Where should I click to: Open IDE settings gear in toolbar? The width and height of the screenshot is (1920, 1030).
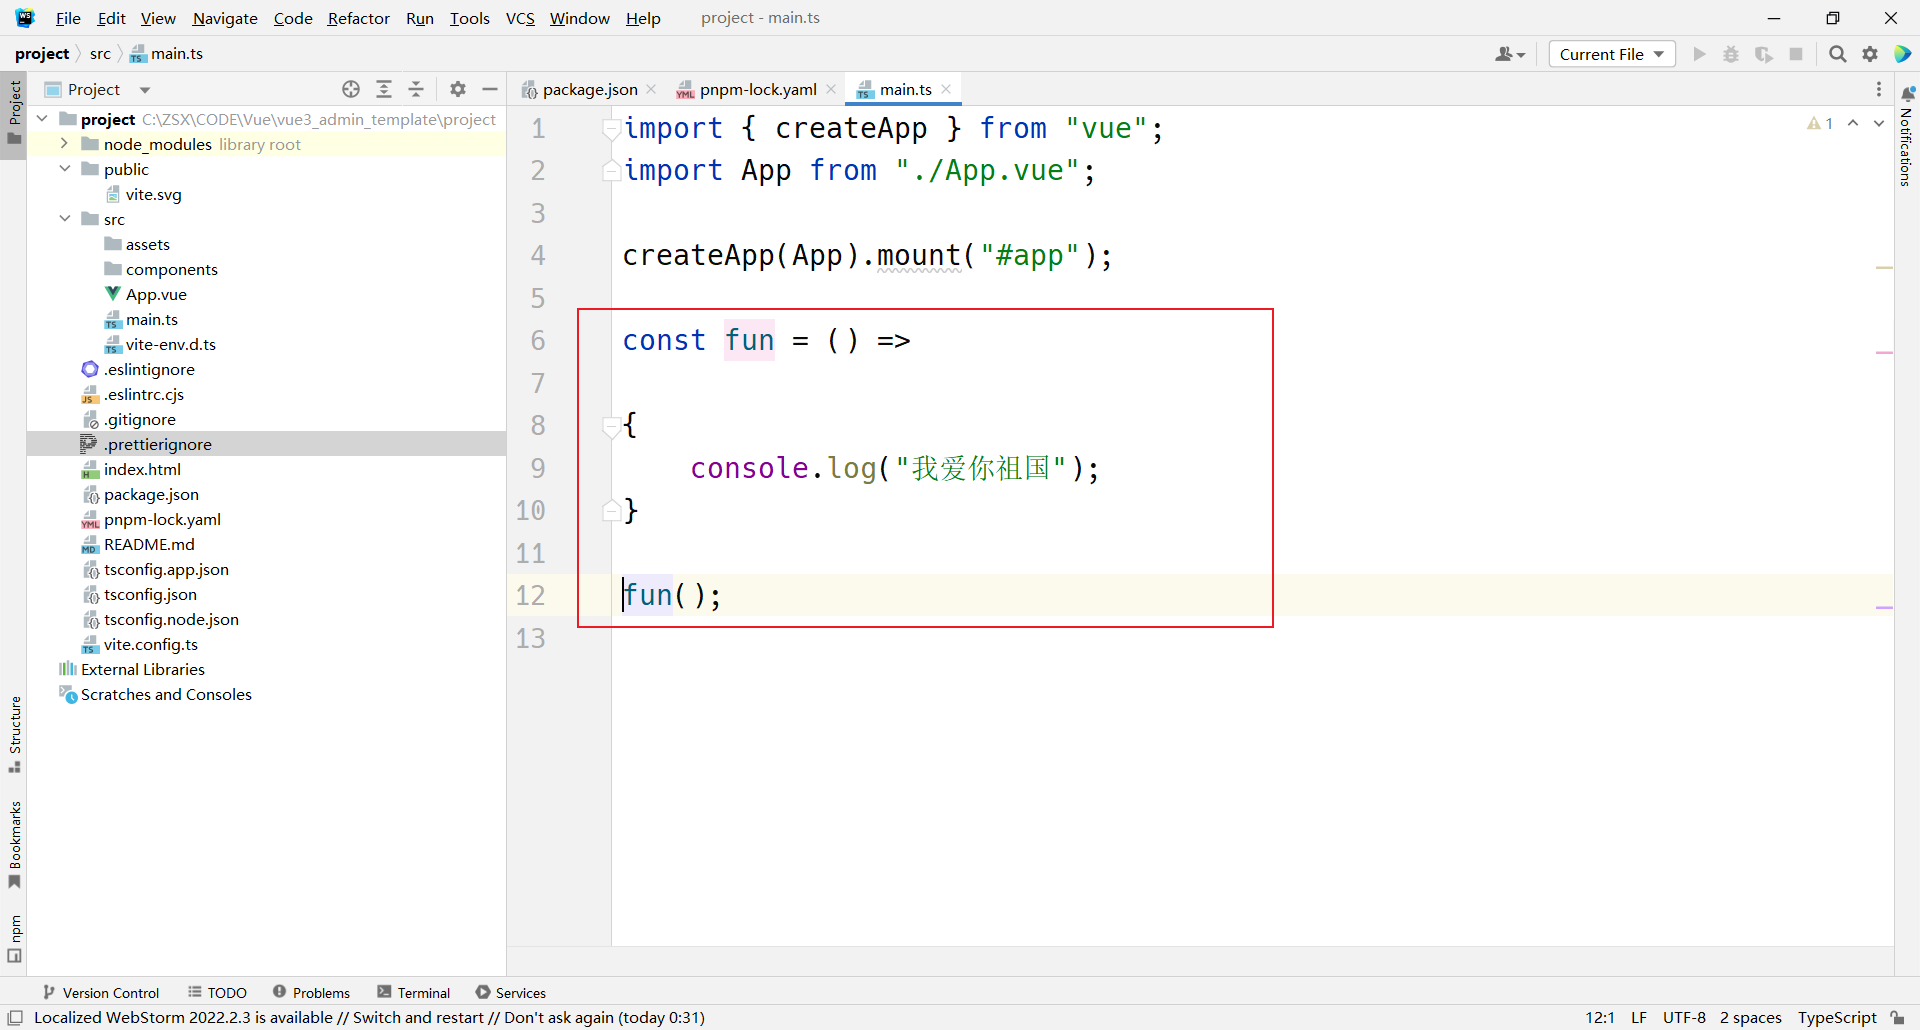(x=1870, y=54)
